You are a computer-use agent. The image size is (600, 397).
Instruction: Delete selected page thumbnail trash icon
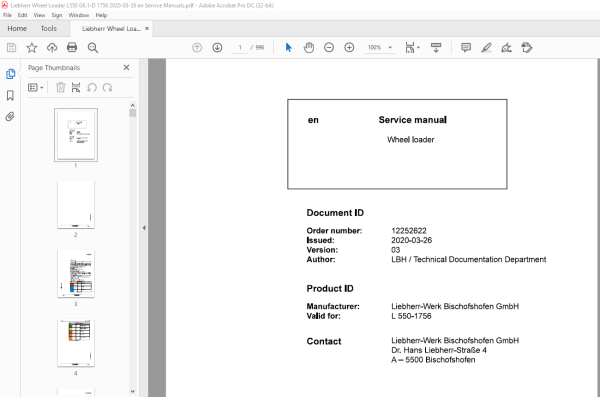coord(60,88)
